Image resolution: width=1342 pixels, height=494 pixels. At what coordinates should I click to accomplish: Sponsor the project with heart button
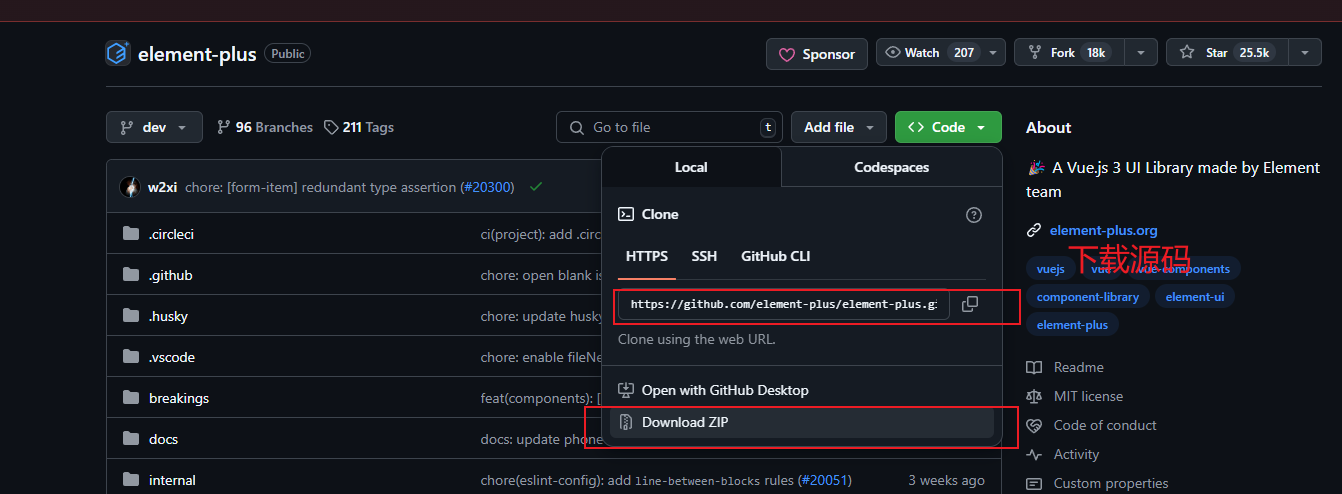click(x=817, y=54)
